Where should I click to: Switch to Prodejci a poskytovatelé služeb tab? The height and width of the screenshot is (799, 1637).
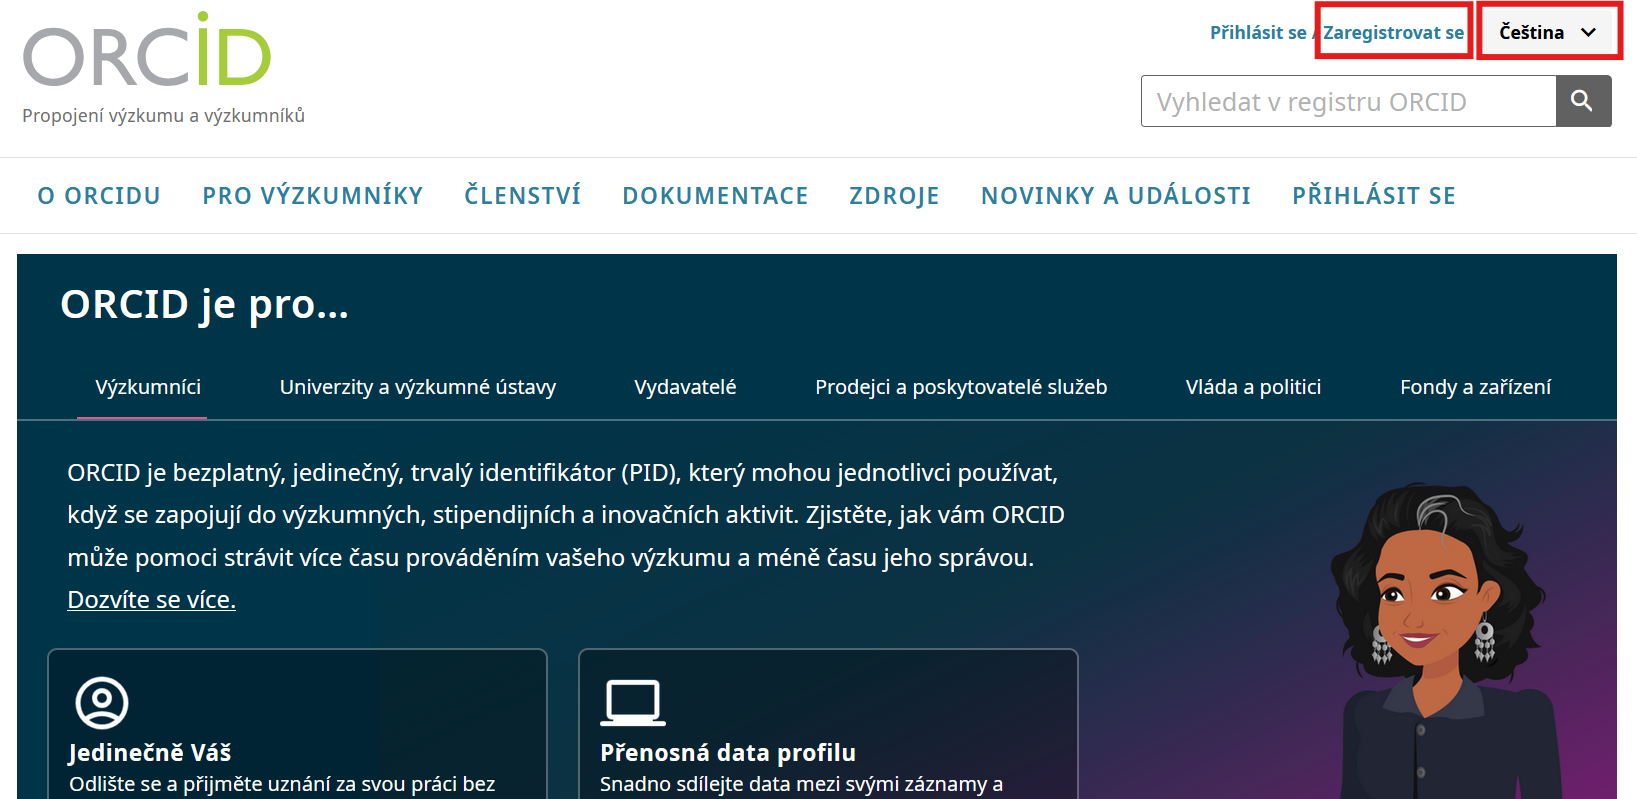(961, 387)
